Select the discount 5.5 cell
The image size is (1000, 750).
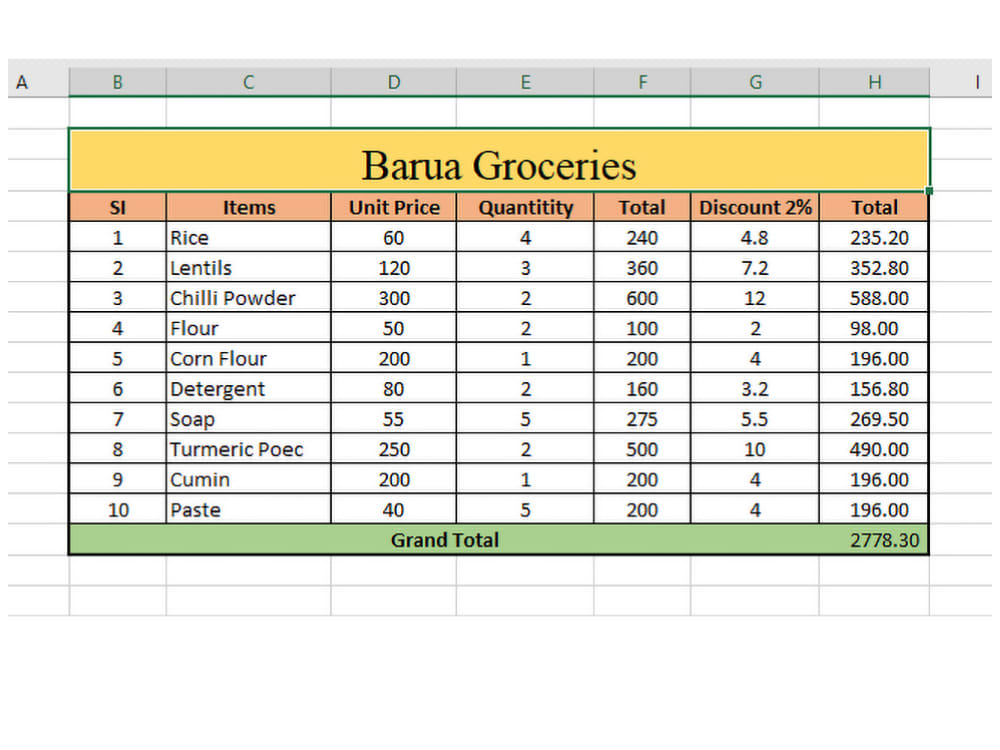[755, 419]
